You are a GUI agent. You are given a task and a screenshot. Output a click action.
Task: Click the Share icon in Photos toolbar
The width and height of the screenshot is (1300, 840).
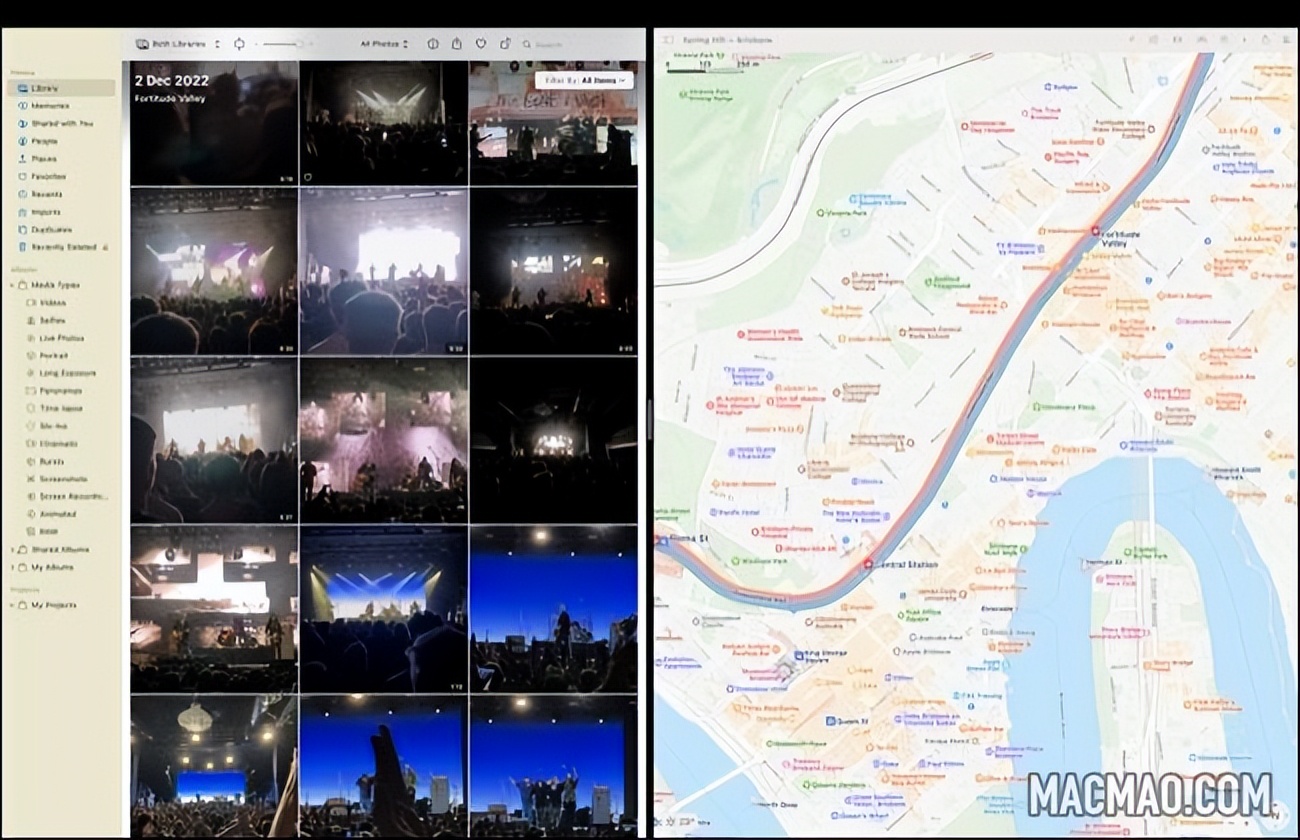click(x=457, y=44)
